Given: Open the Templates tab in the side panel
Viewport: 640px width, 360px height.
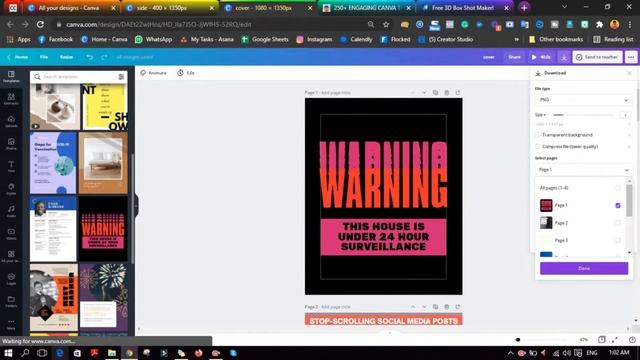Looking at the screenshot, I should (x=11, y=76).
